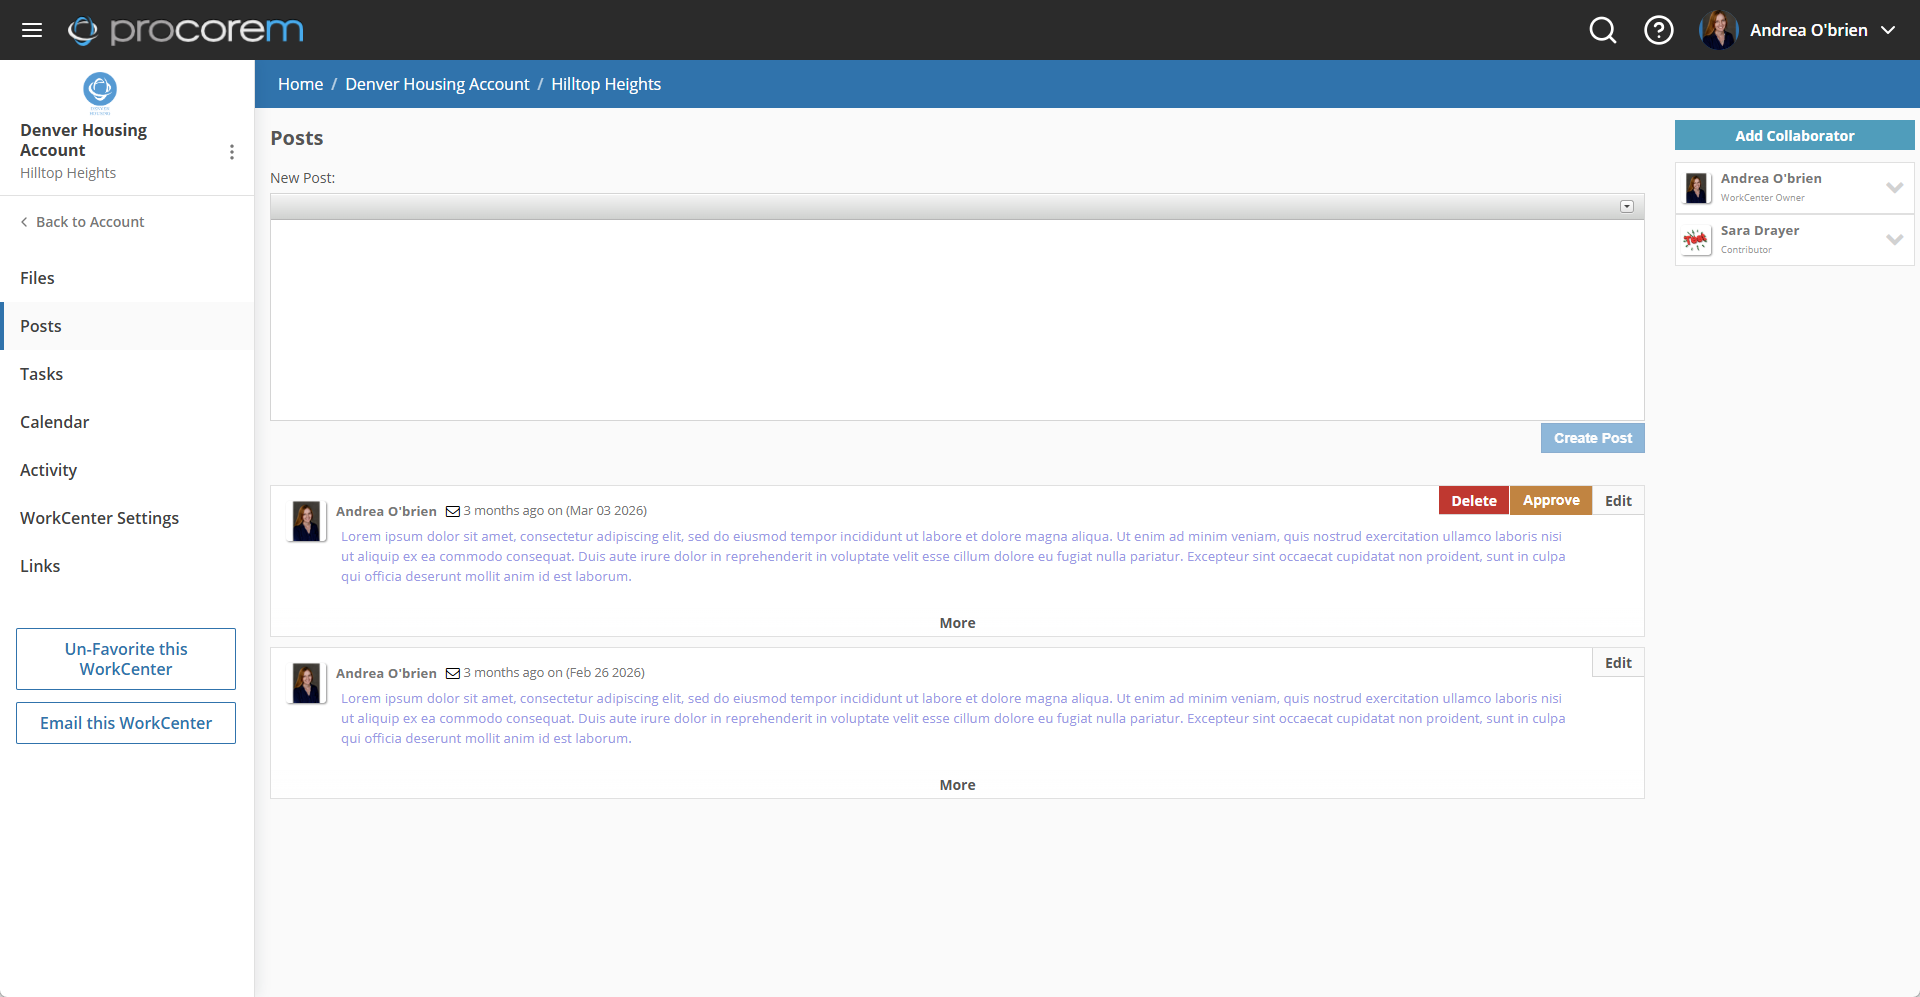Open Hilltop Heights breadcrumb
1920x997 pixels.
point(606,84)
